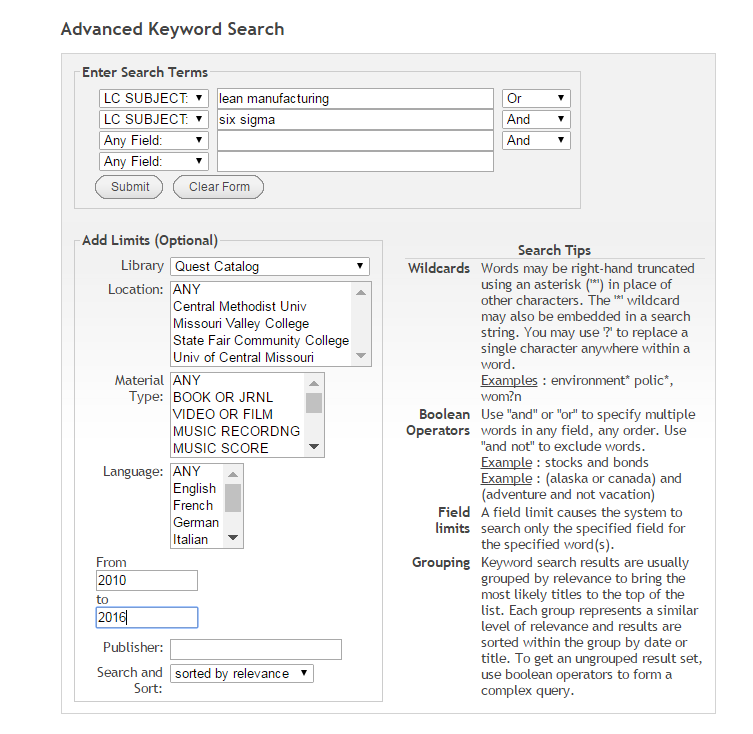Image resolution: width=753 pixels, height=734 pixels.
Task: Select BOOK OR JRNL material type
Action: tap(238, 397)
